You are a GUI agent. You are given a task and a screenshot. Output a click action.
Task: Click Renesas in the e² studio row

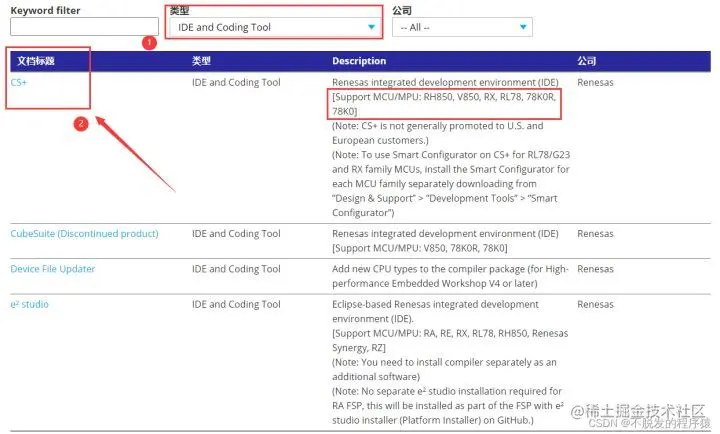point(595,304)
